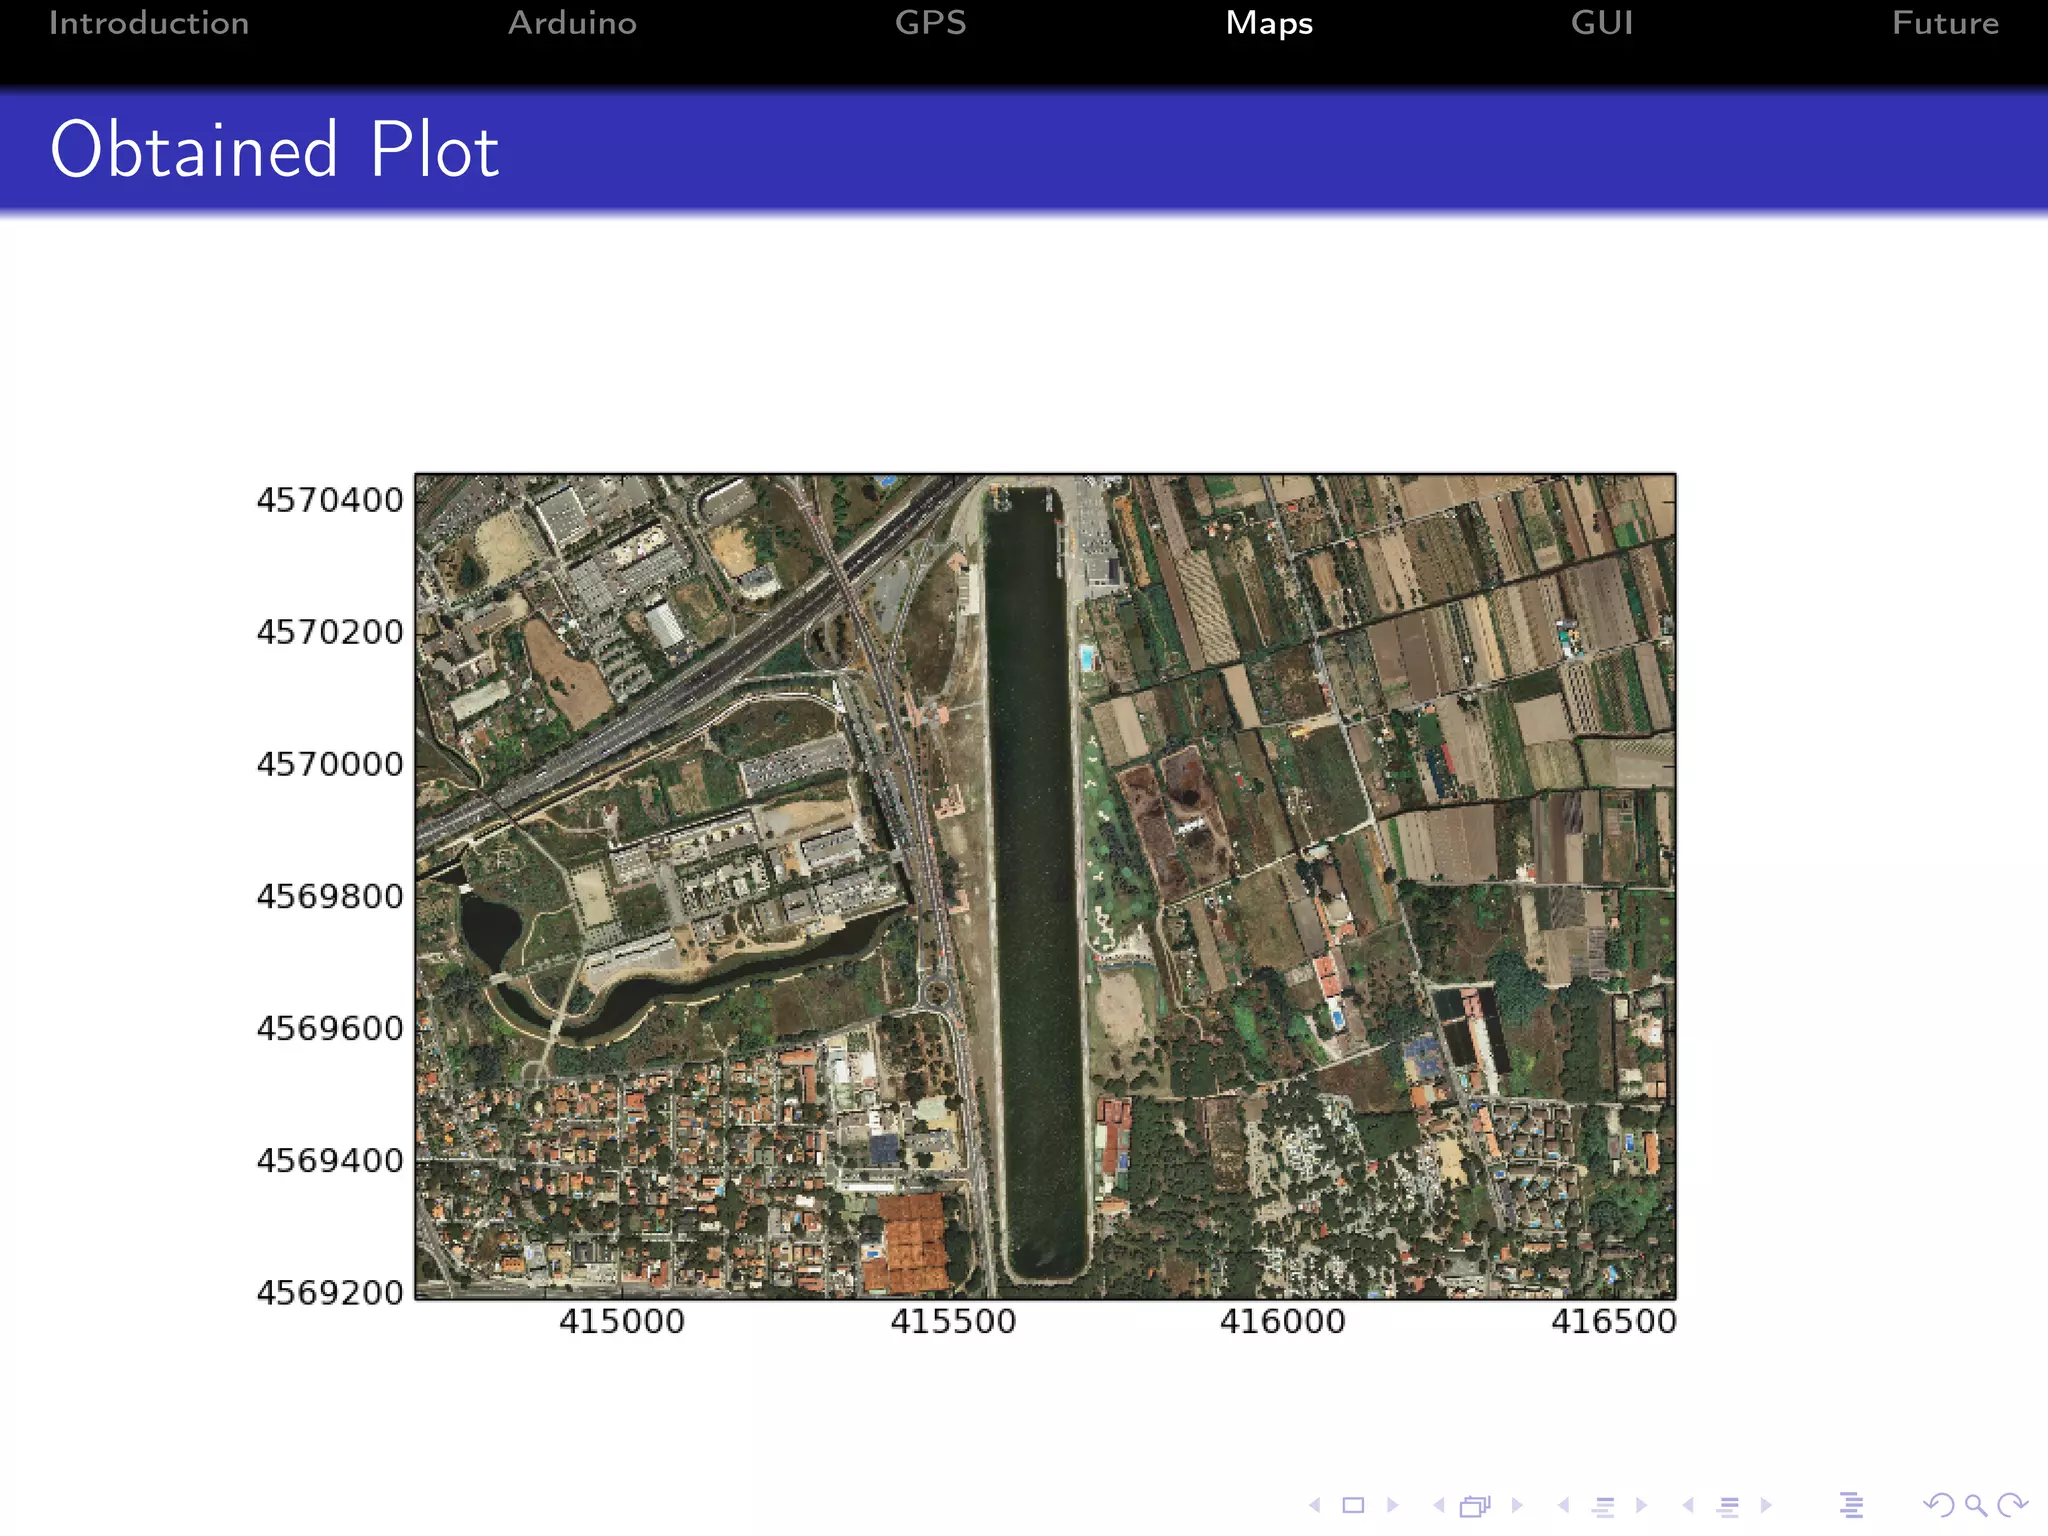
Task: Click the aerial map image
Action: (1045, 886)
